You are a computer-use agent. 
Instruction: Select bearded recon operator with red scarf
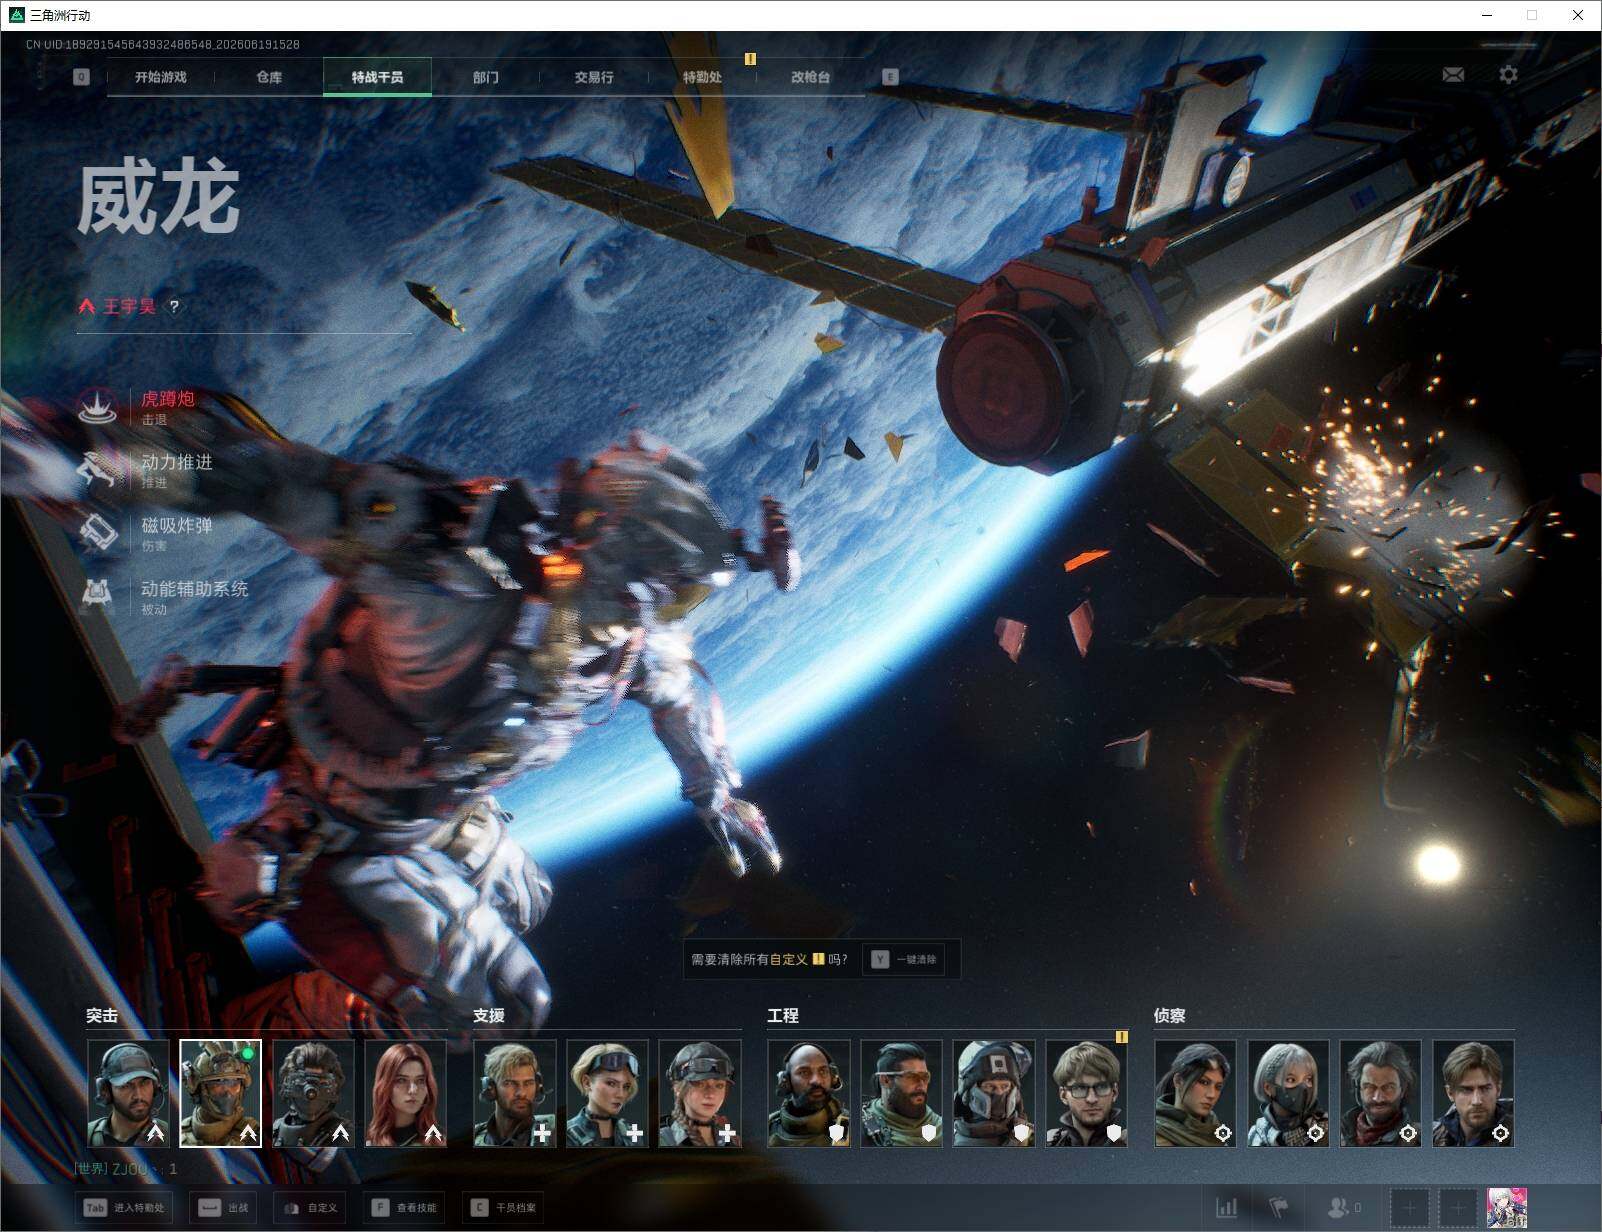pos(1380,1093)
